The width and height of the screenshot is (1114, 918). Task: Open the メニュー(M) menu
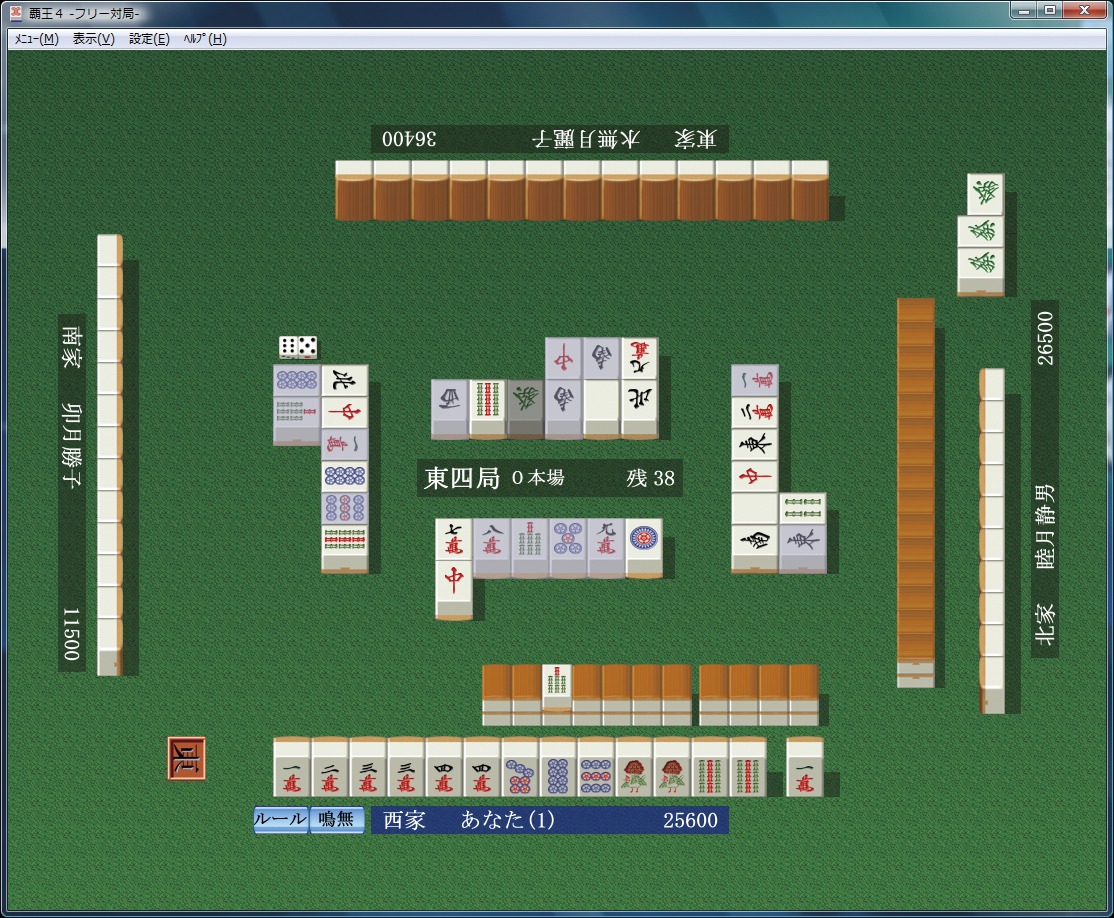36,39
